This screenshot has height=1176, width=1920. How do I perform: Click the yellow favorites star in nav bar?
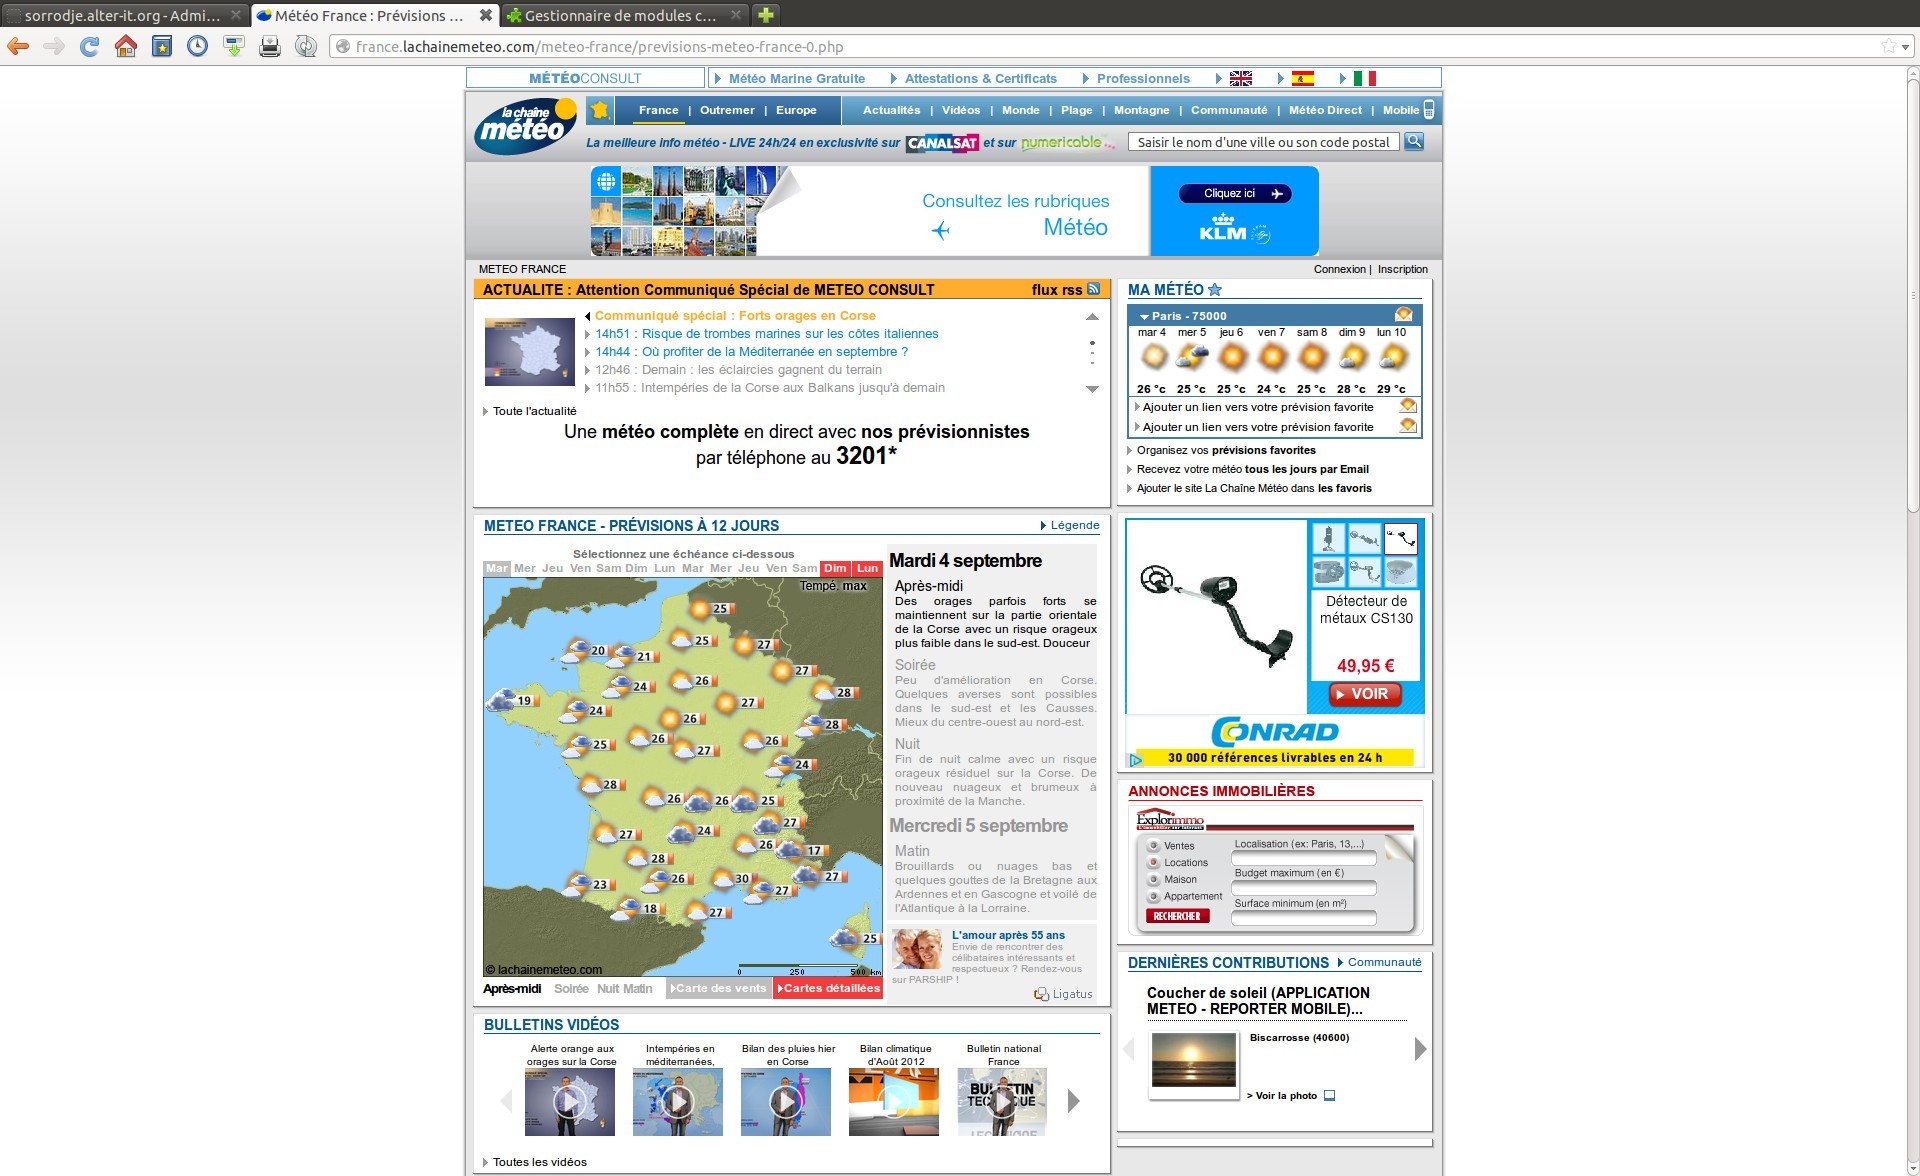coord(600,110)
